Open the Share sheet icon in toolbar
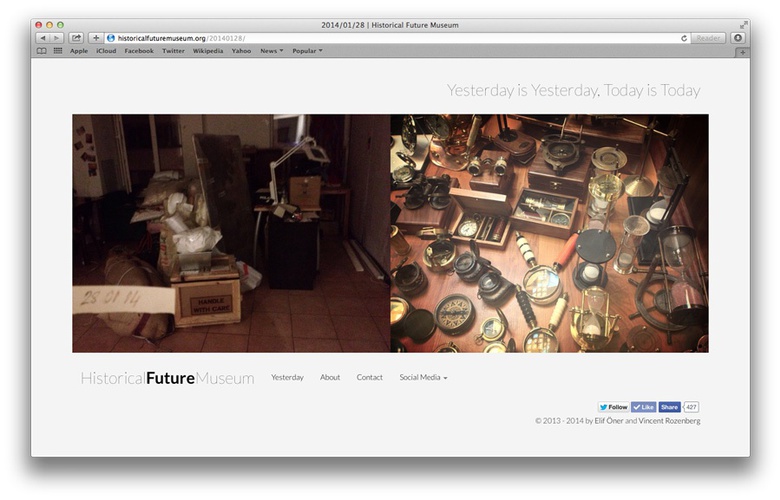The image size is (780, 500). [76, 38]
